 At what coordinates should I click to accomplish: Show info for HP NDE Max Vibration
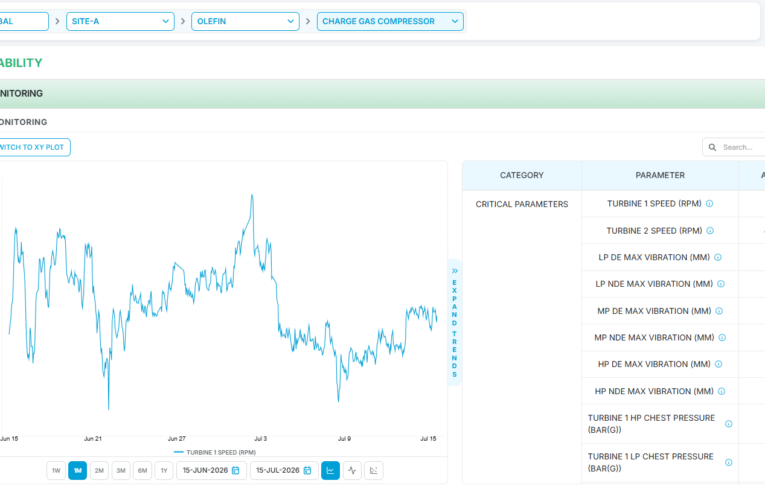pos(722,391)
